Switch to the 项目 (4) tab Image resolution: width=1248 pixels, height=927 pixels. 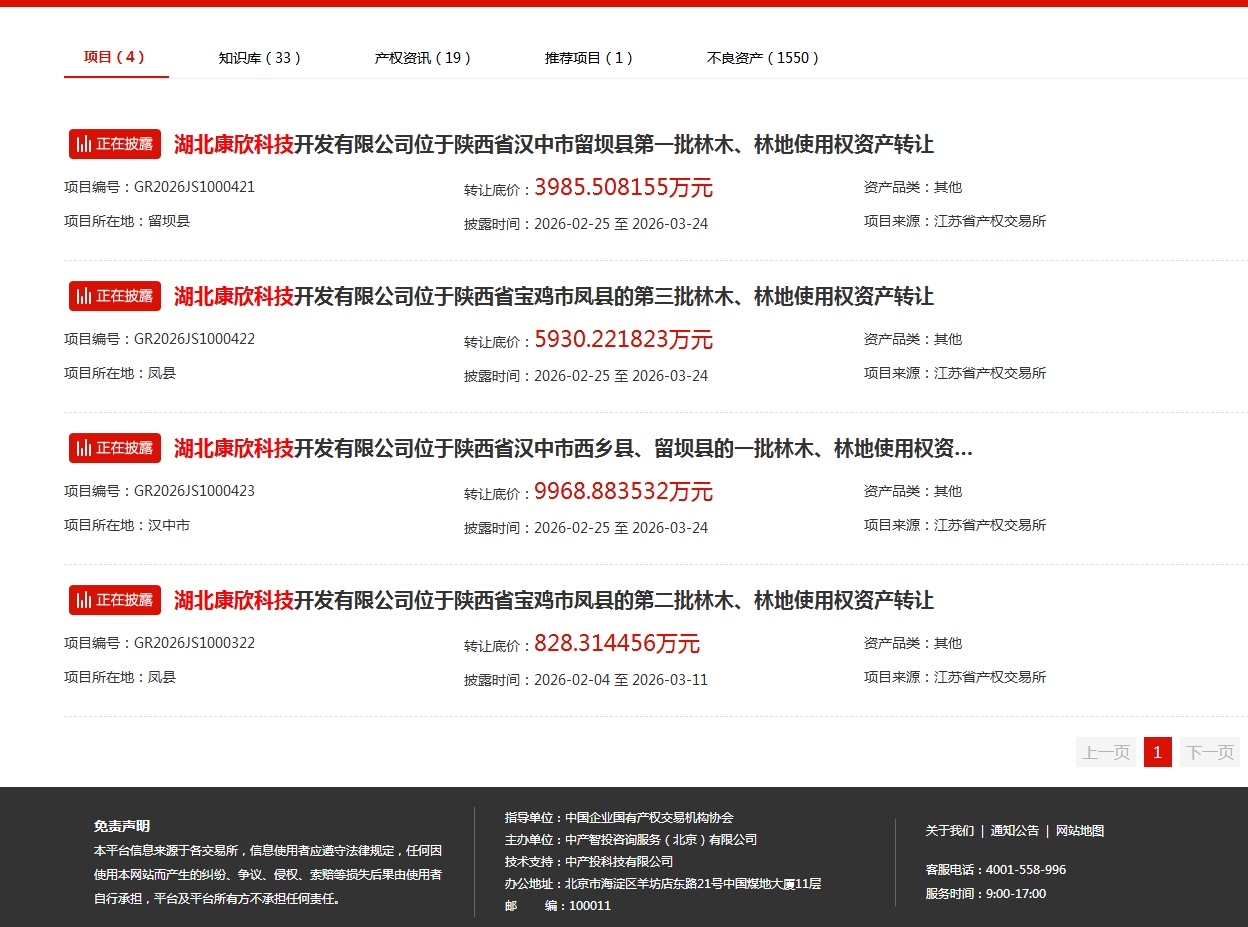[x=115, y=57]
